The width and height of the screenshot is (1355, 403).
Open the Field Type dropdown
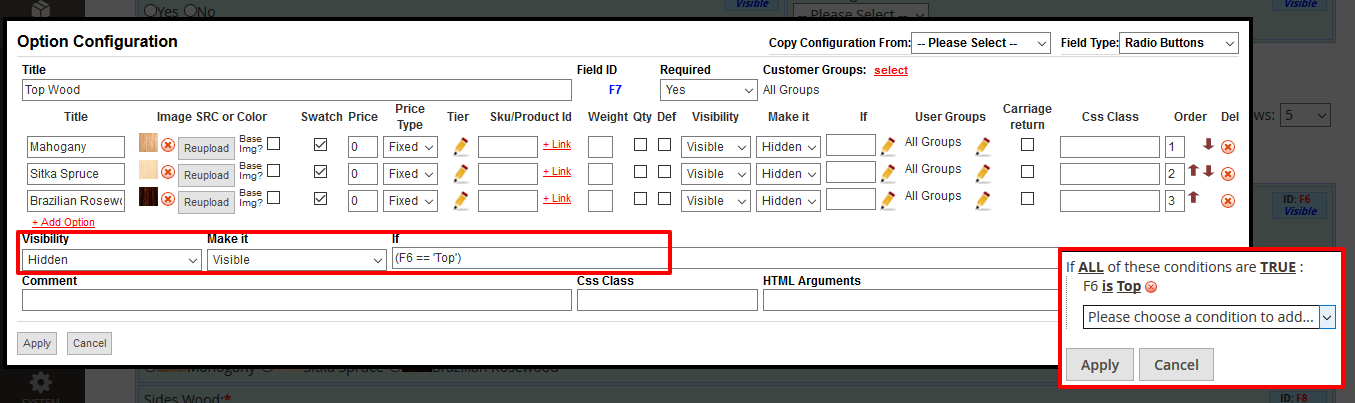[x=1178, y=43]
